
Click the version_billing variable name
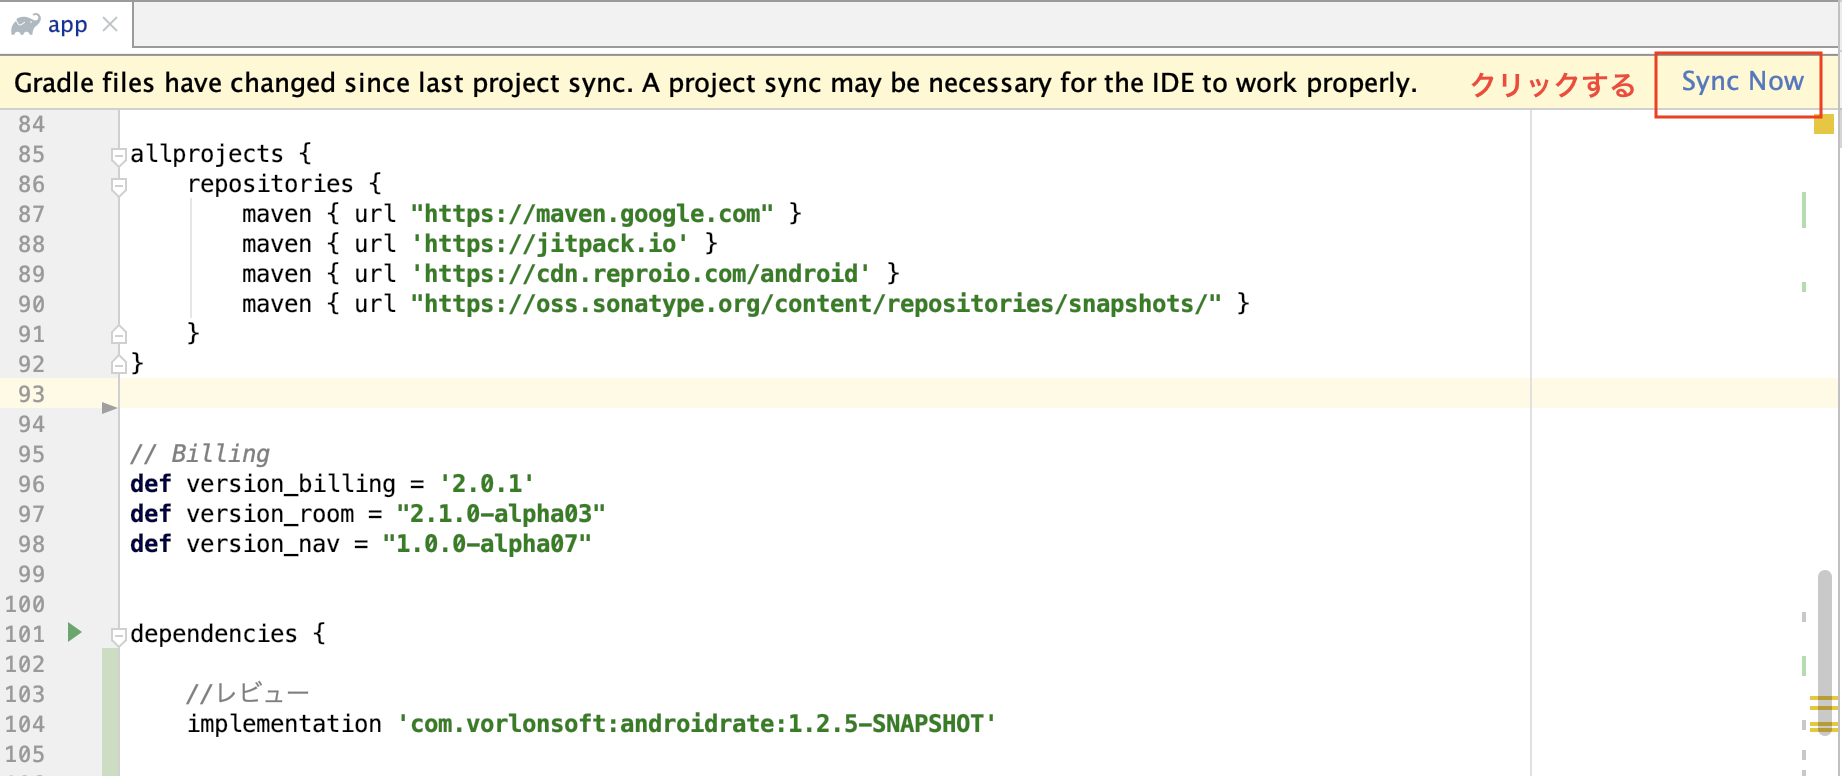tap(291, 484)
